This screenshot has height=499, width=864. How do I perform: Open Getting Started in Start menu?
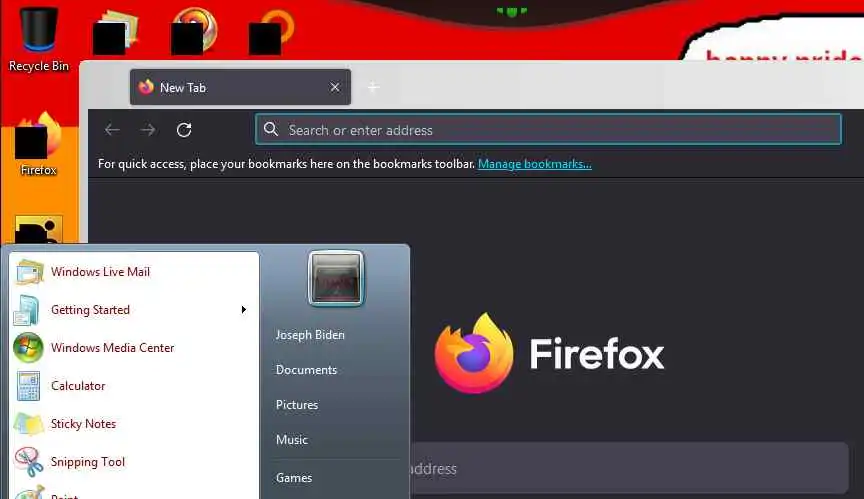(134, 310)
